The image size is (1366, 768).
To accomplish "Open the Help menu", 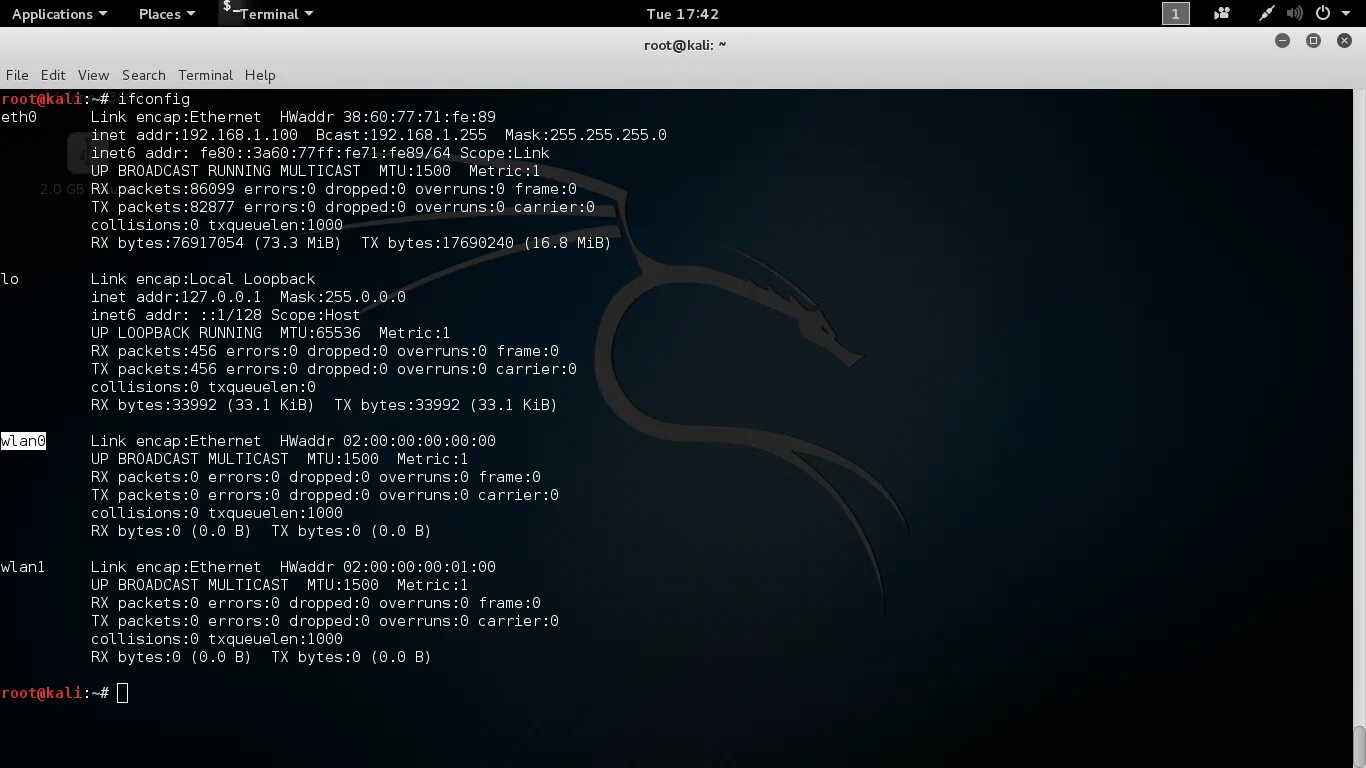I will click(x=260, y=75).
